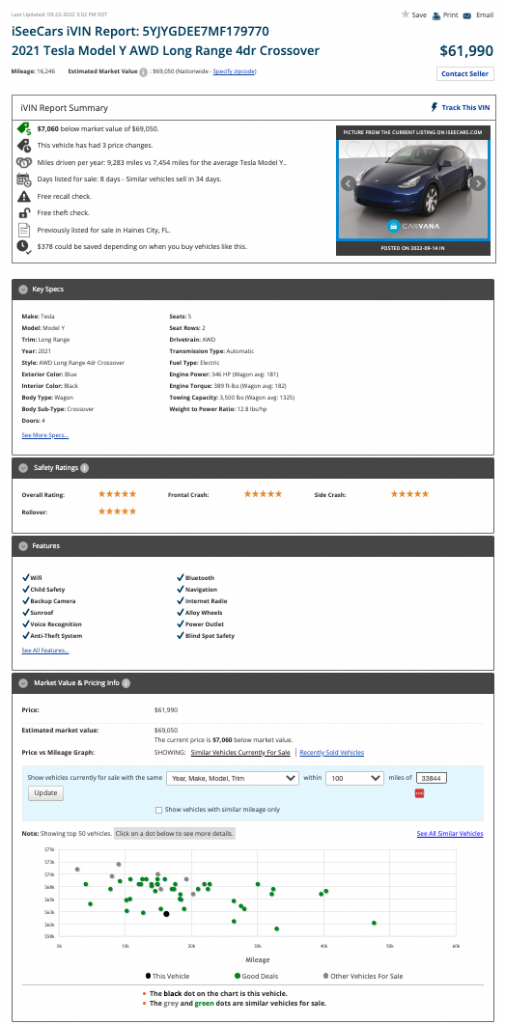Click the Save star icon
The height and width of the screenshot is (1024, 505).
[x=405, y=14]
